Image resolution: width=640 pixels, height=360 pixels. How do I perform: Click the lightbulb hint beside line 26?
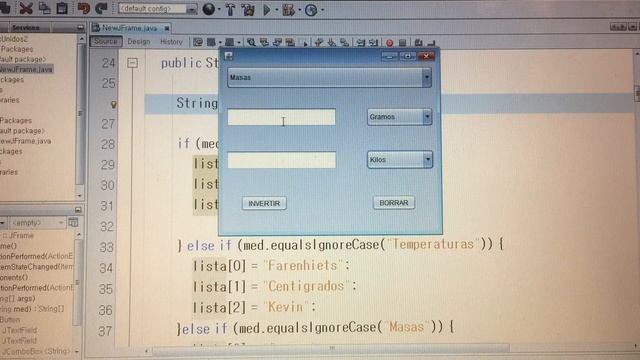(113, 104)
